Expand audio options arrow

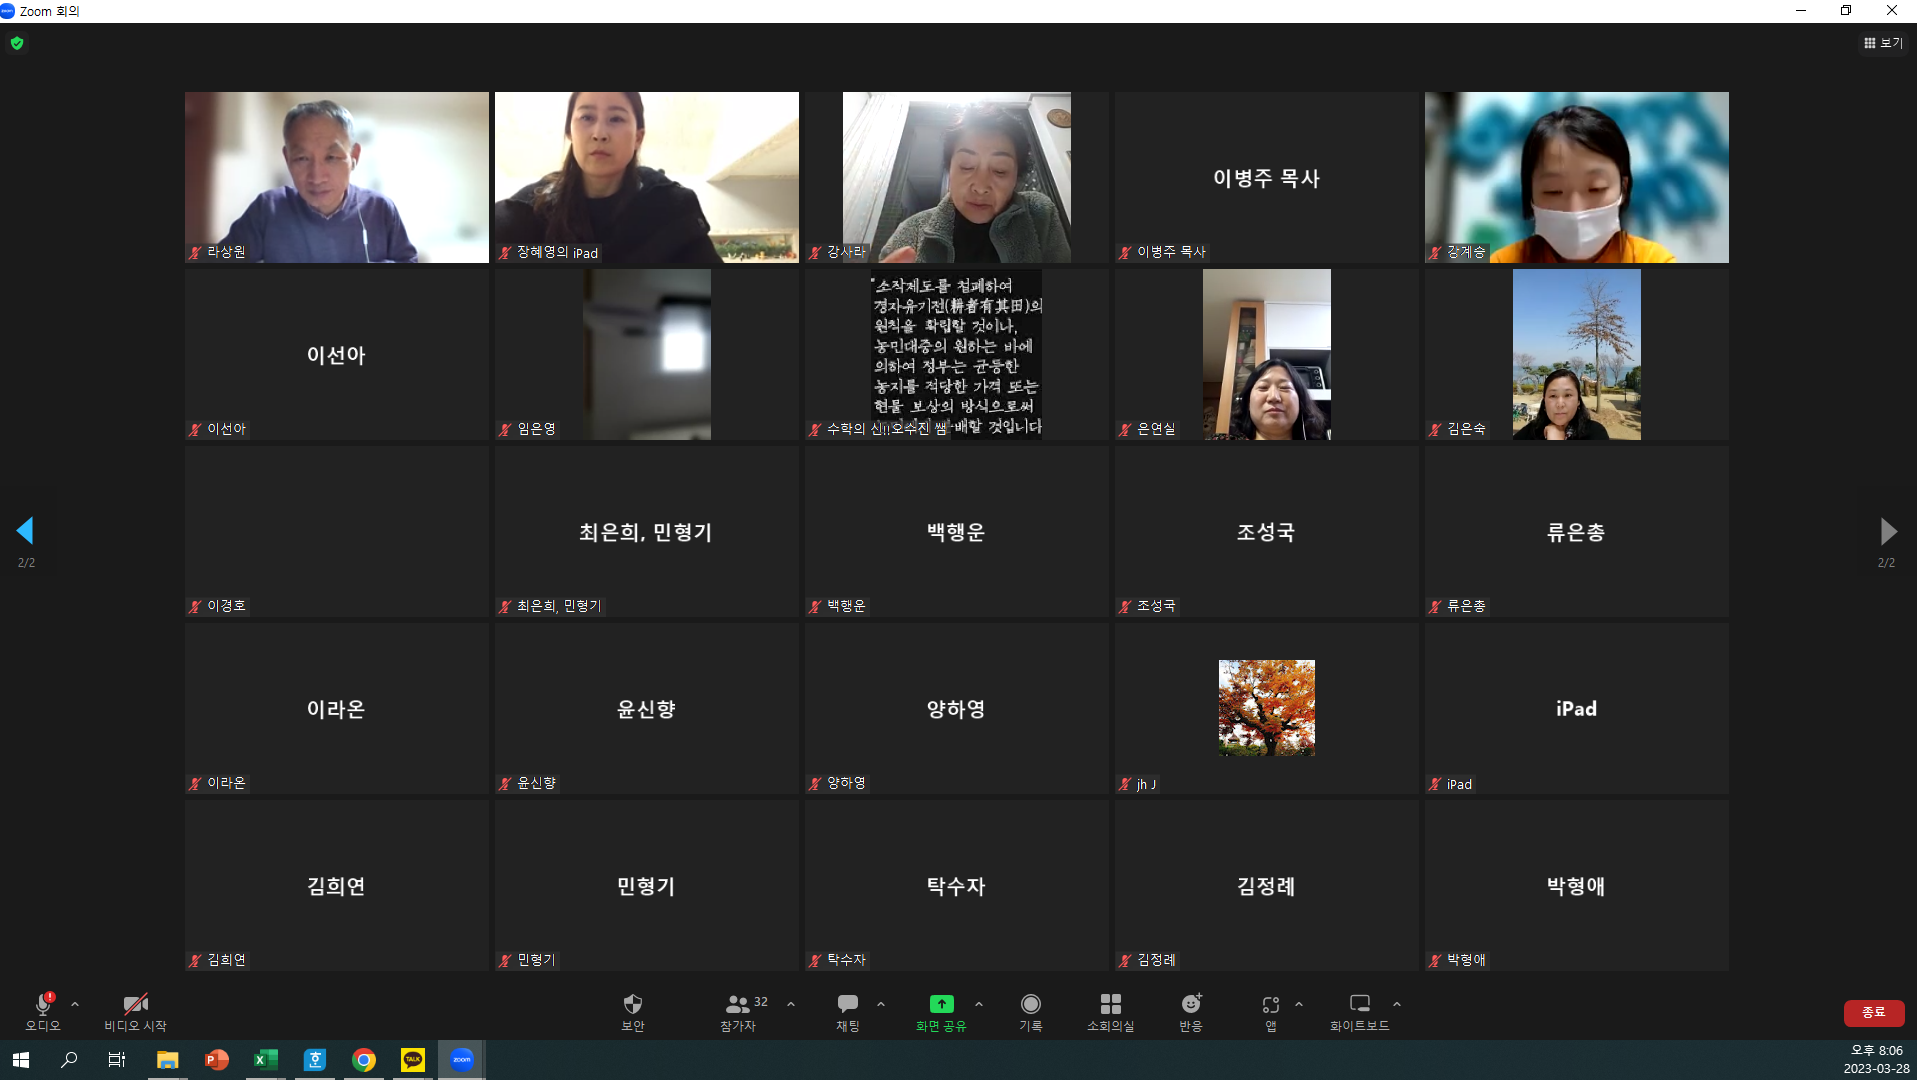click(x=75, y=1004)
